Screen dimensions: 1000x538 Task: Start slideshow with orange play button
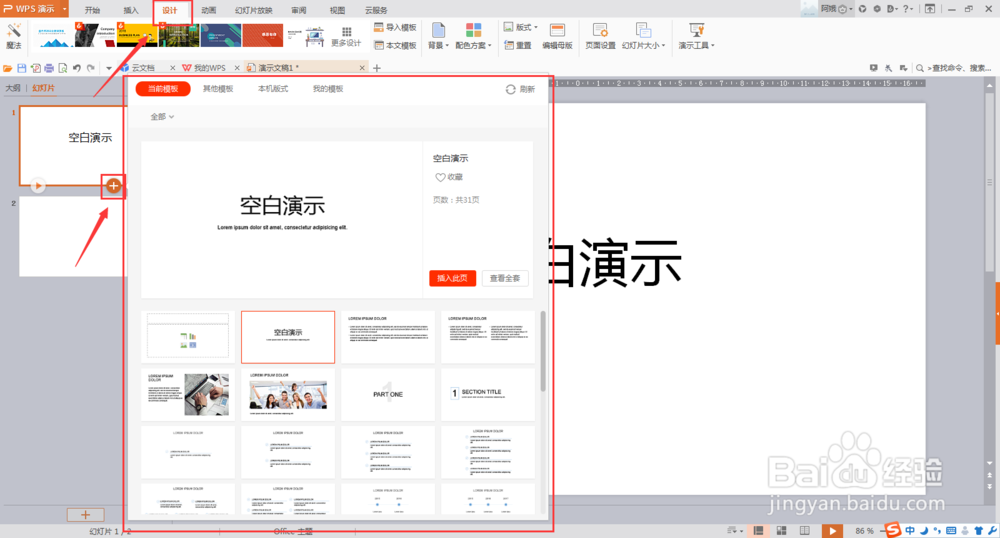[832, 530]
